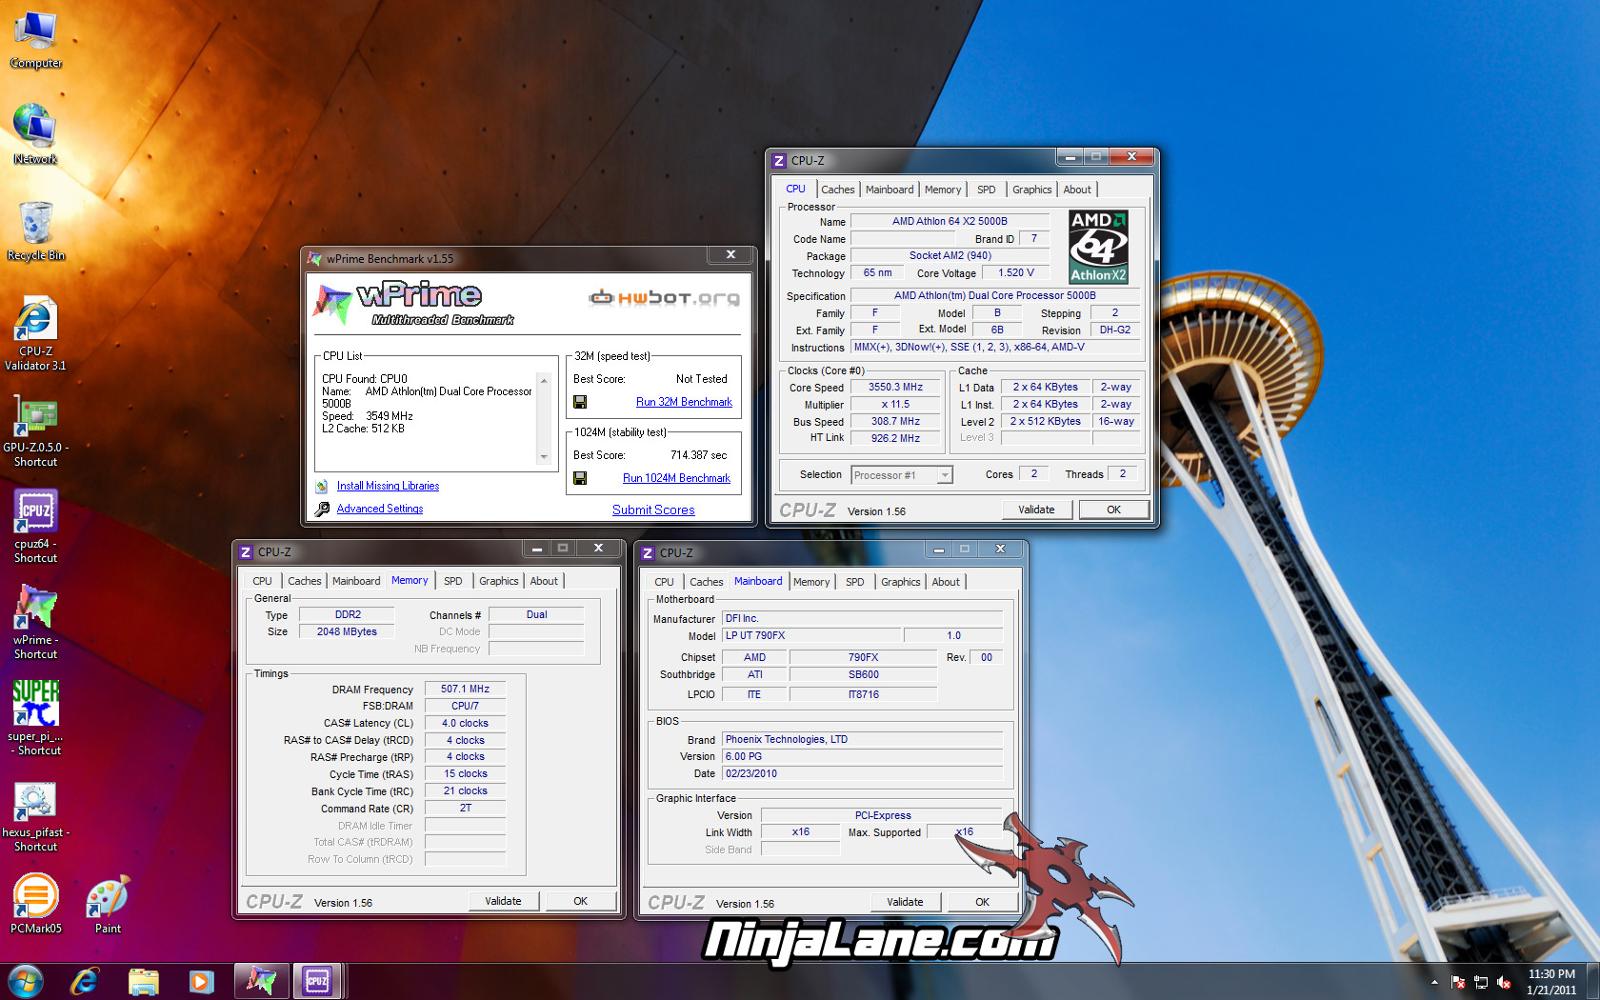Viewport: 1600px width, 1000px height.
Task: Click the Submit Scores link
Action: 653,510
